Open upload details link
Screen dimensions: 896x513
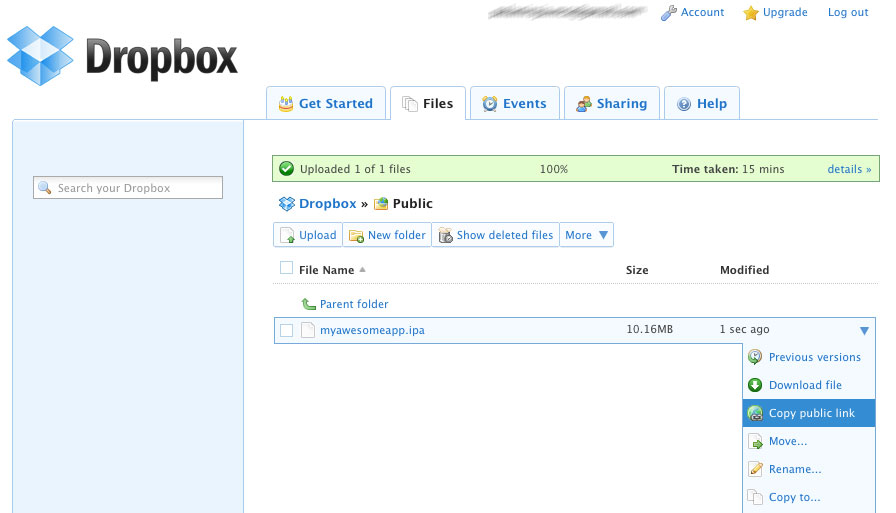849,169
